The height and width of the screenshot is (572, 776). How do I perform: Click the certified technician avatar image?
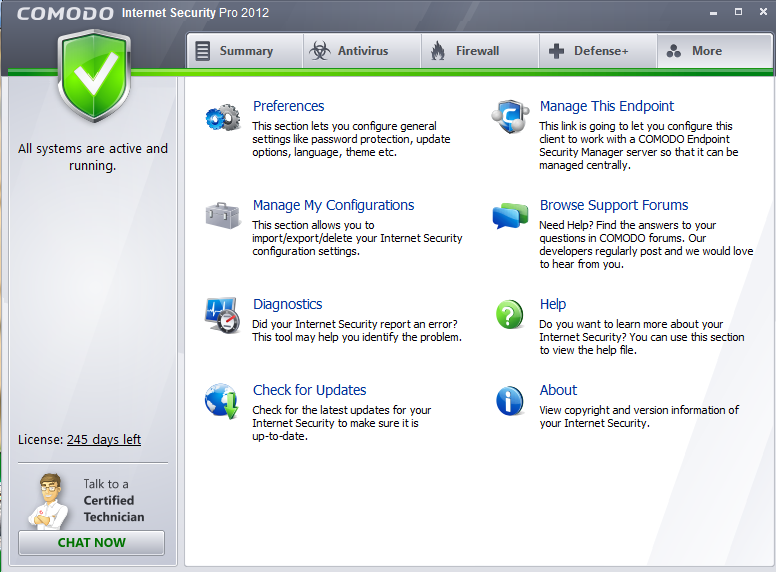47,501
